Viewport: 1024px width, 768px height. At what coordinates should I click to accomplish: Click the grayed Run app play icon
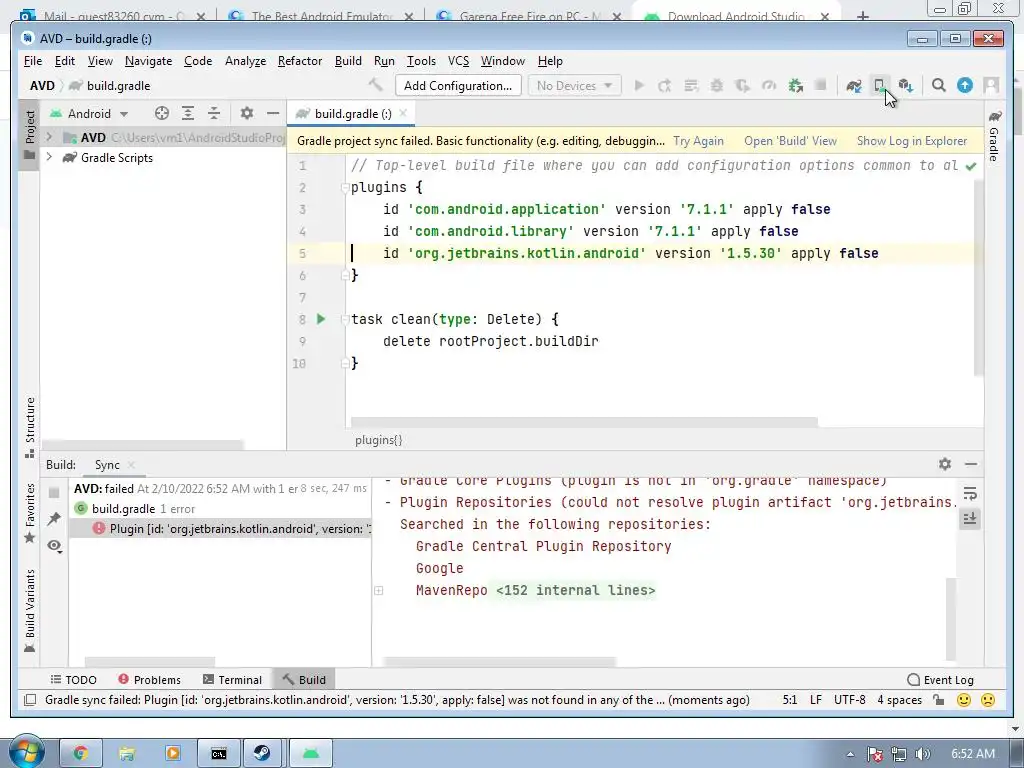[x=639, y=86]
